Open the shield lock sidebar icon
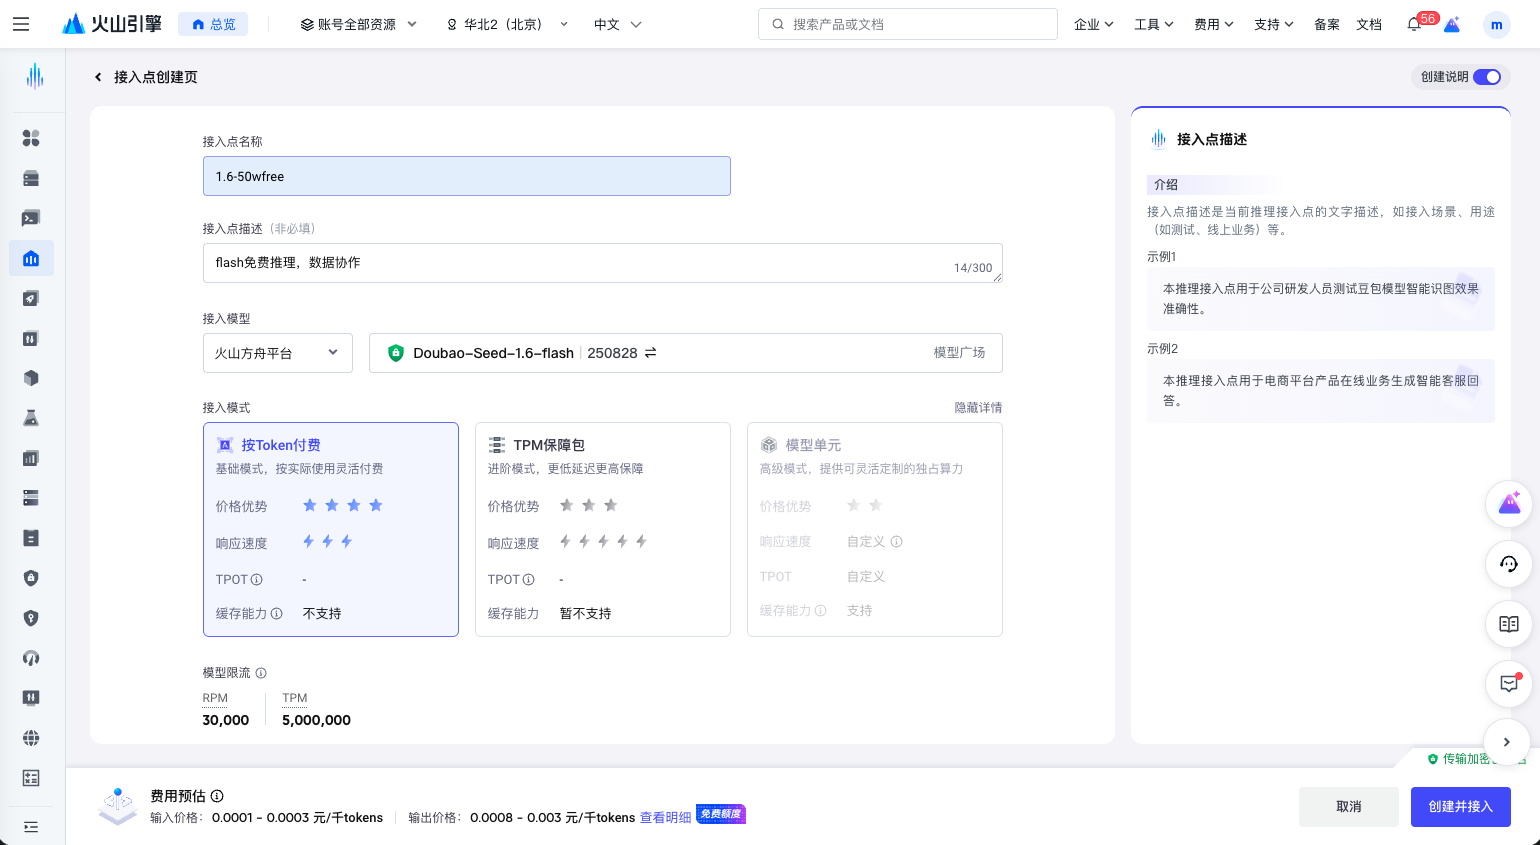 [31, 578]
